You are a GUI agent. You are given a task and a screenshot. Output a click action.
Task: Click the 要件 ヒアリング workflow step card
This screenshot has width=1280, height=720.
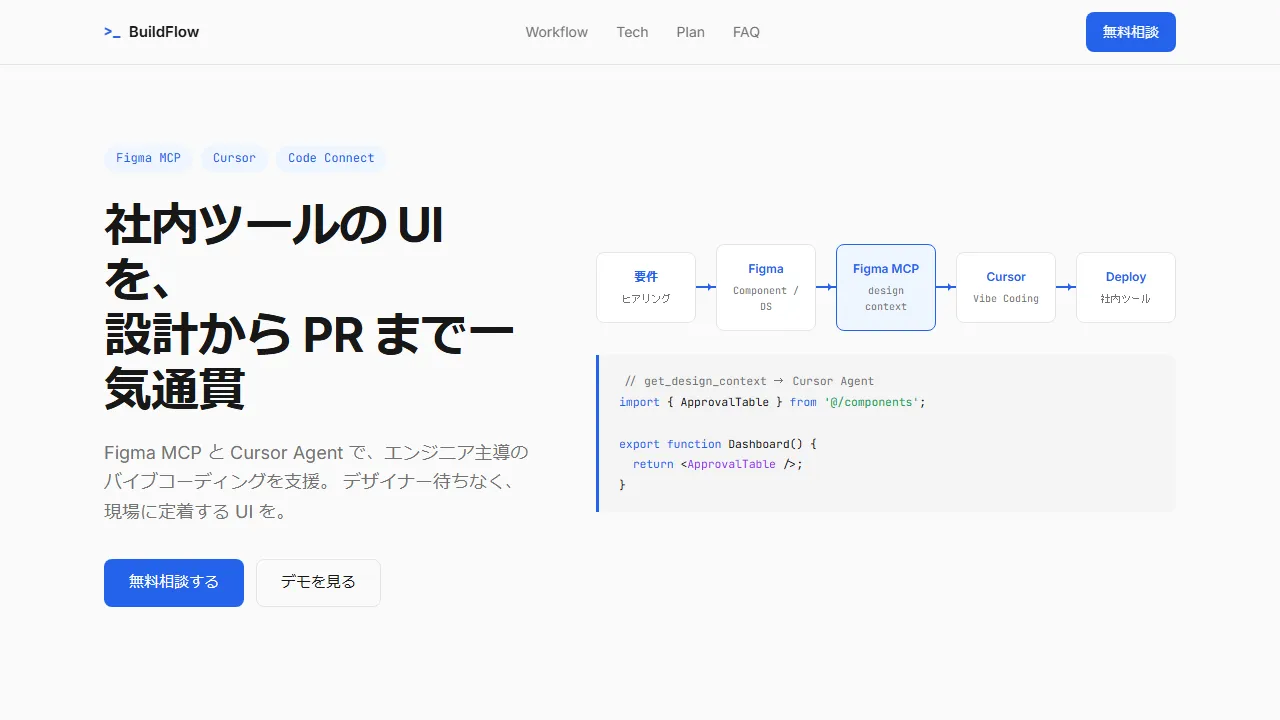click(646, 287)
